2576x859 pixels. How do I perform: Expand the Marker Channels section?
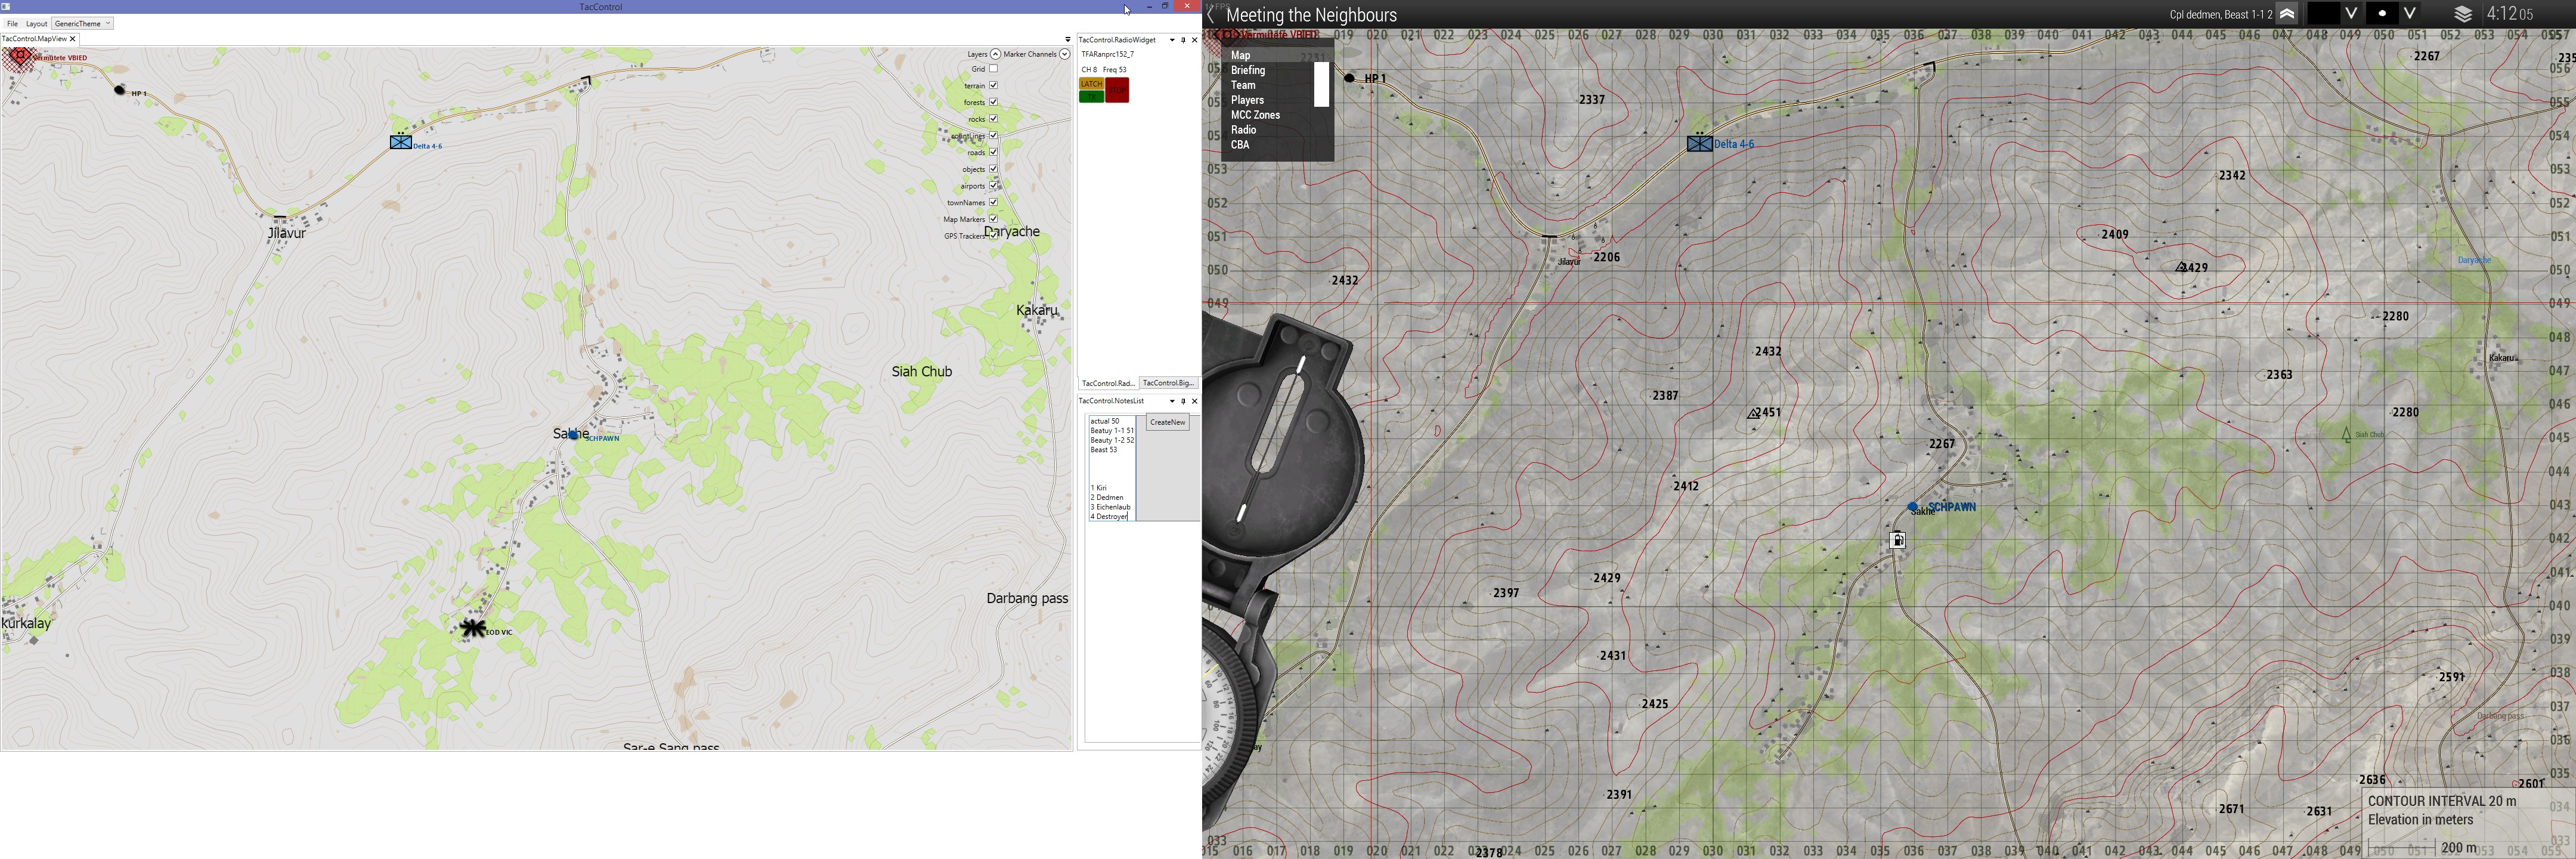tap(1064, 54)
